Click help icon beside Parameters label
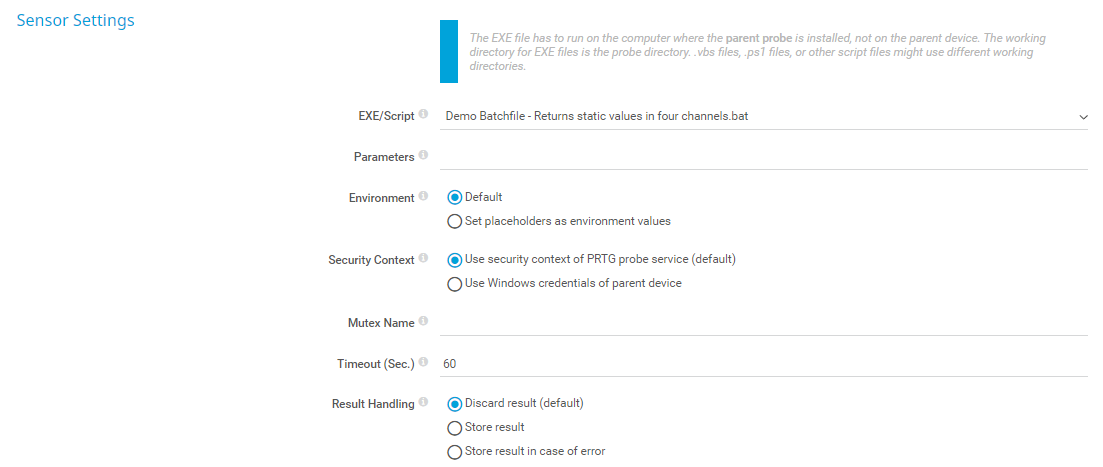 click(x=424, y=156)
